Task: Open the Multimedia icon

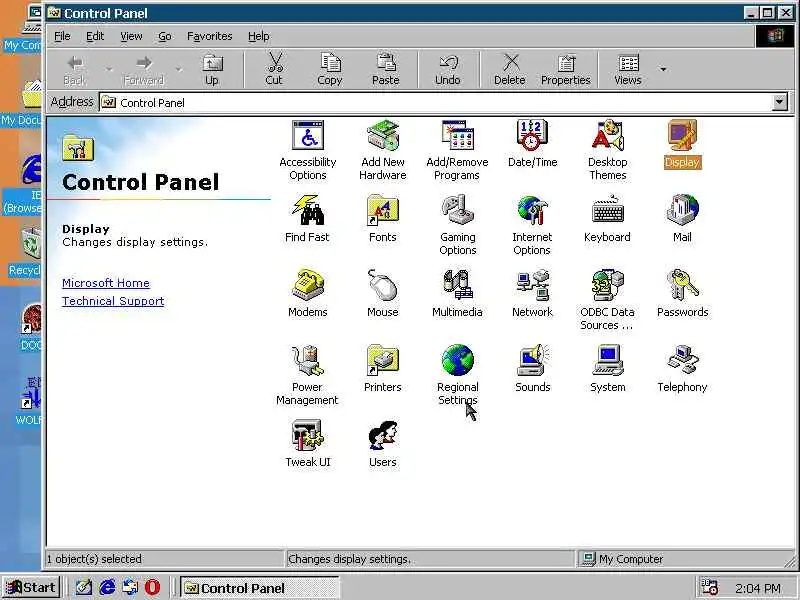Action: click(x=457, y=293)
